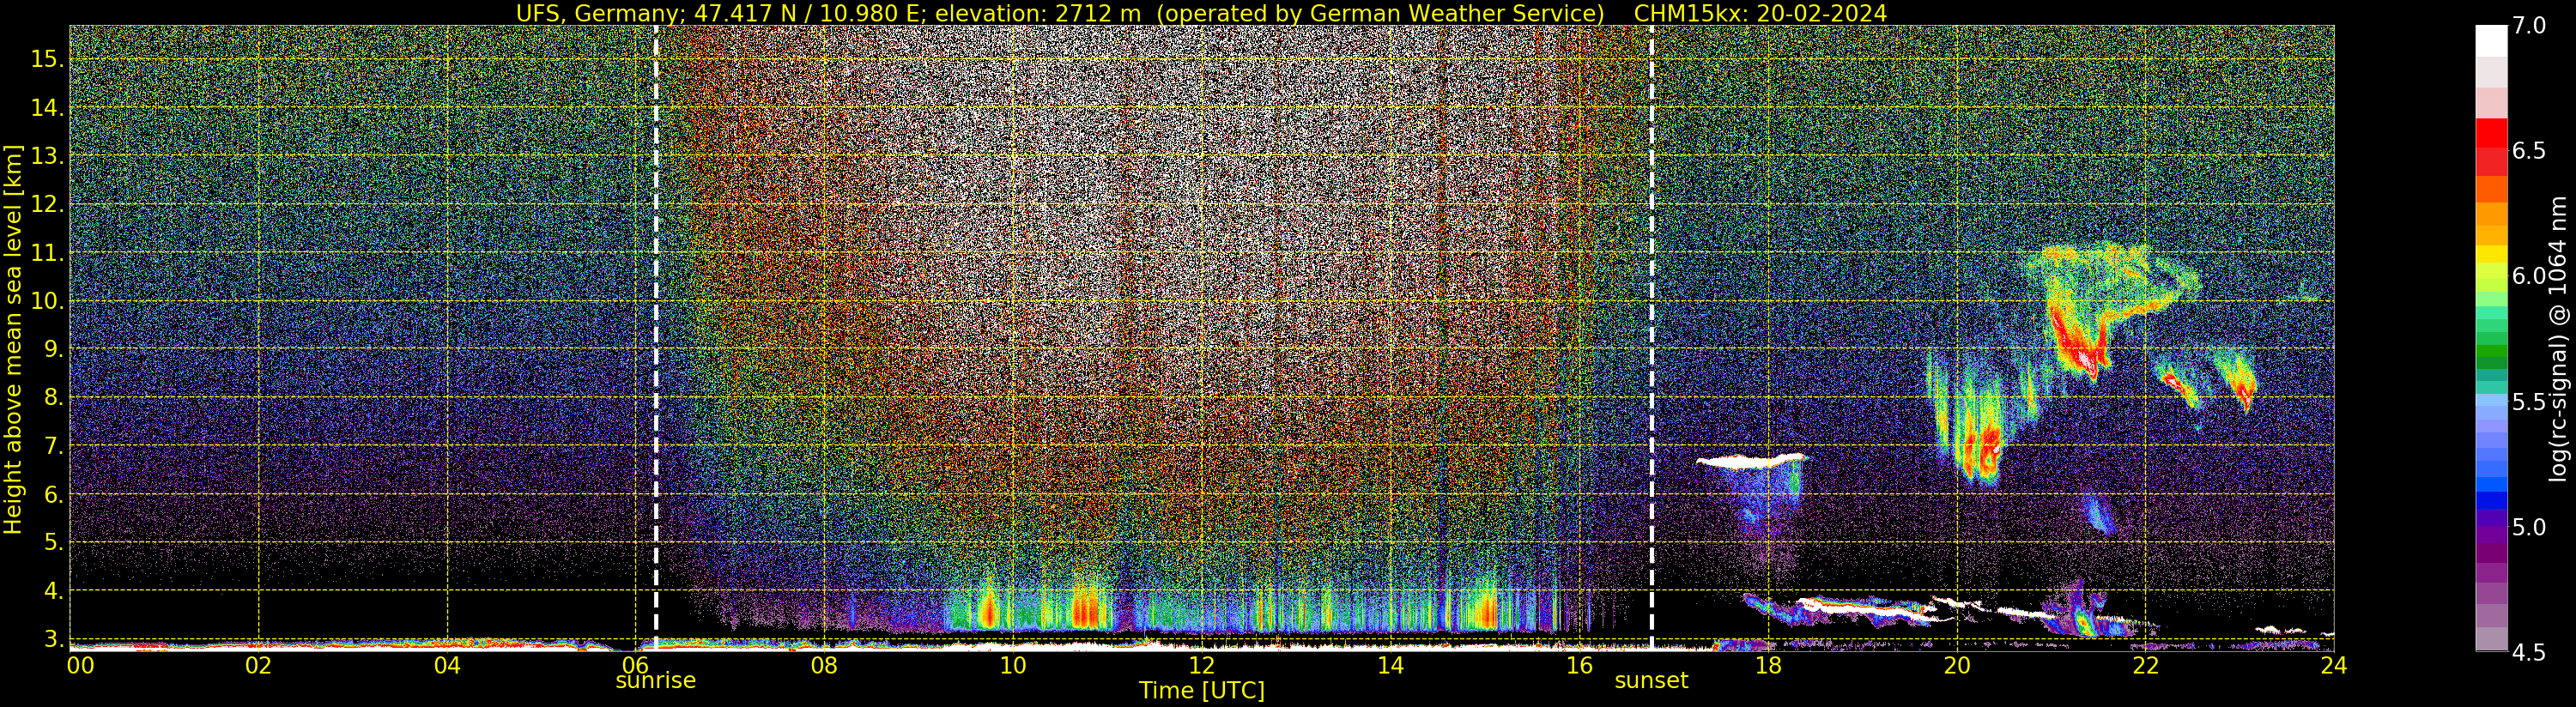Click the 16 time axis tick label
The width and height of the screenshot is (2576, 707).
tap(1579, 666)
